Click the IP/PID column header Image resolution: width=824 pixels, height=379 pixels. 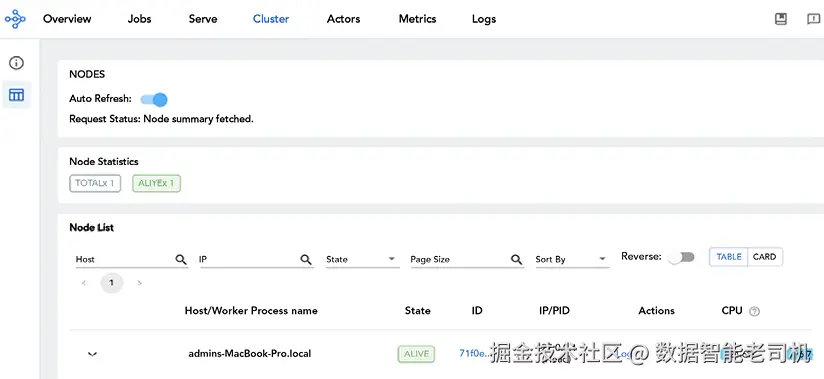click(554, 311)
